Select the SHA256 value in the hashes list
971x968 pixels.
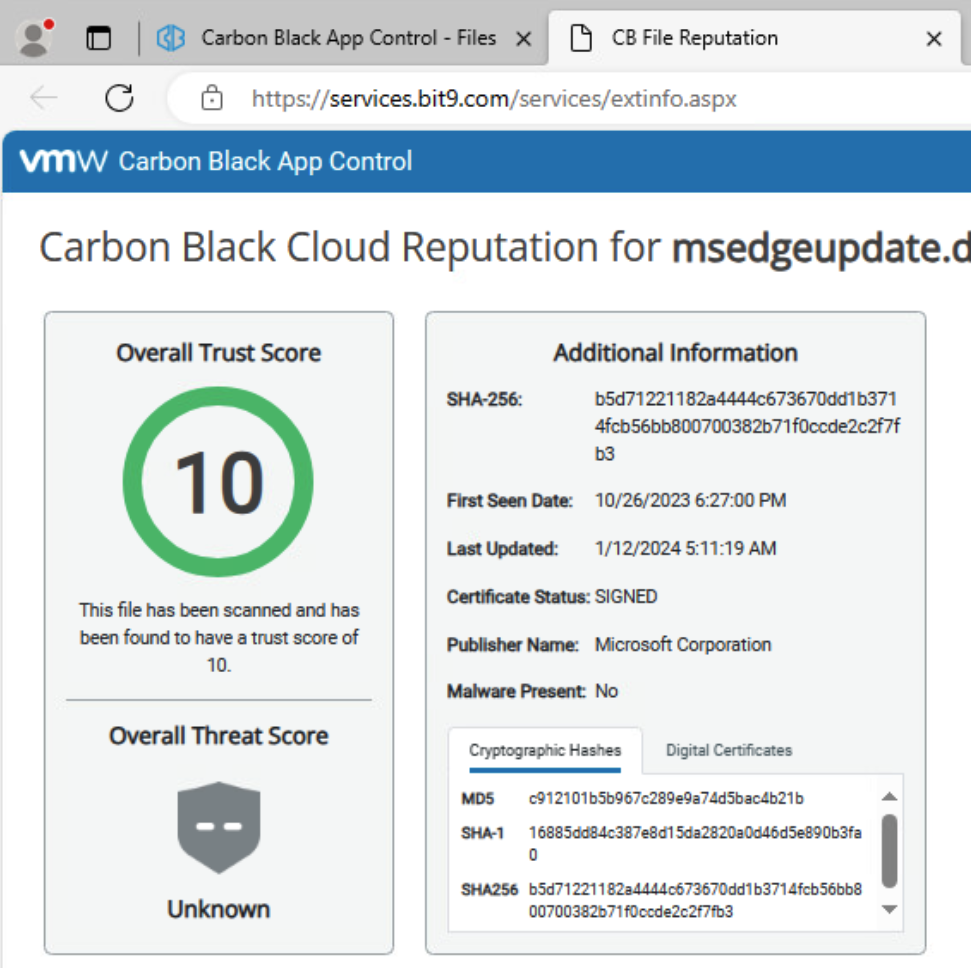click(695, 900)
